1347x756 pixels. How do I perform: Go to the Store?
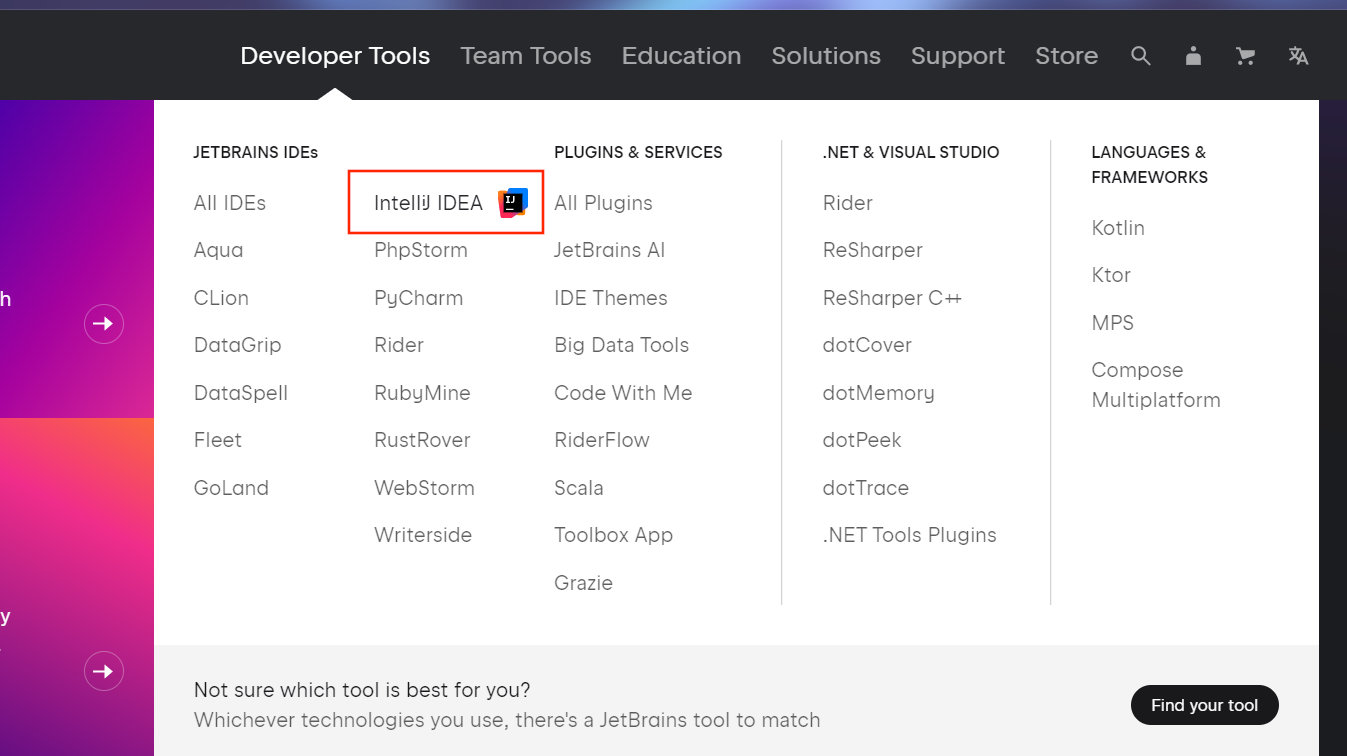tap(1066, 56)
